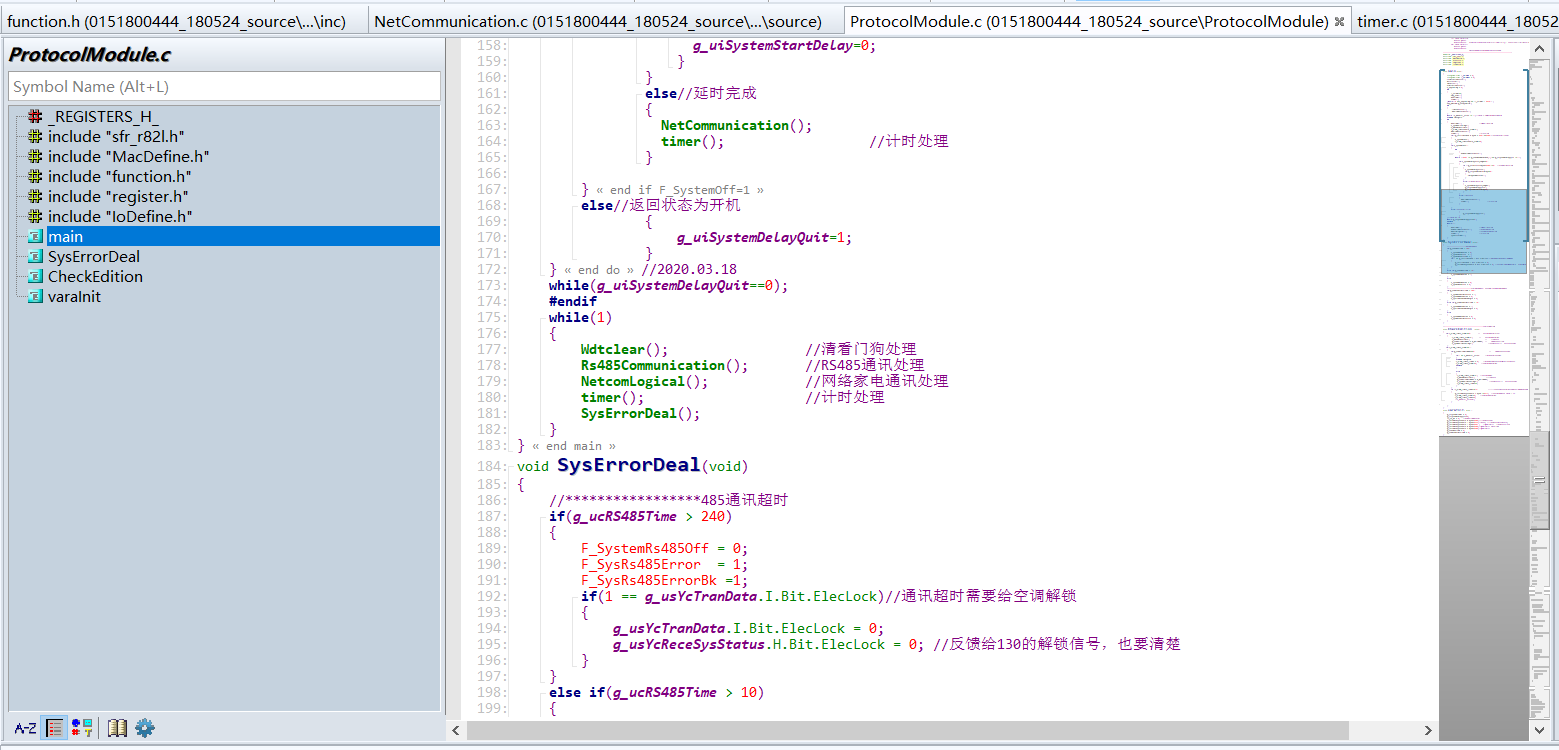The image size is (1559, 750).
Task: Click the Symbol Name search field
Action: pos(224,87)
